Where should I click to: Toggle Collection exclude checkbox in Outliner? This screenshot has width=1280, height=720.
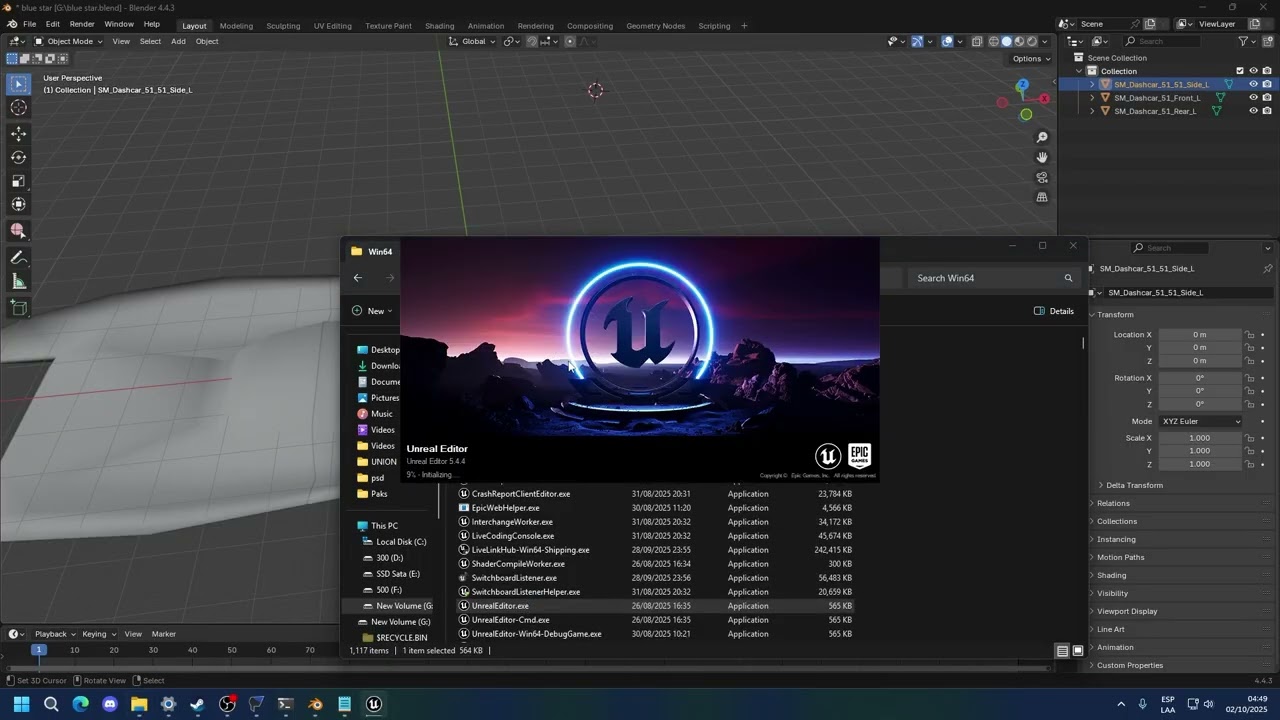pos(1240,71)
